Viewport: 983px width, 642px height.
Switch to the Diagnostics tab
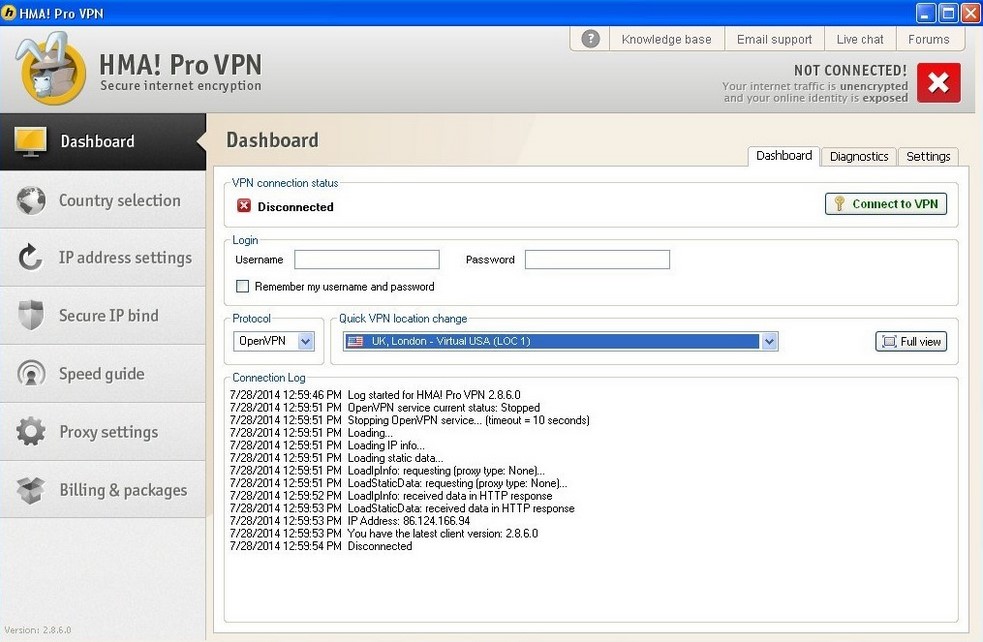(860, 156)
